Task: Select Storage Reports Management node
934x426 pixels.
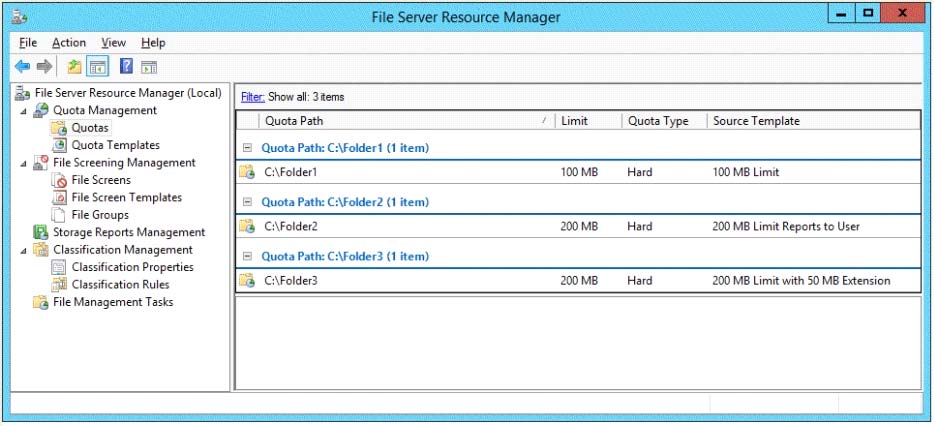Action: click(x=129, y=232)
